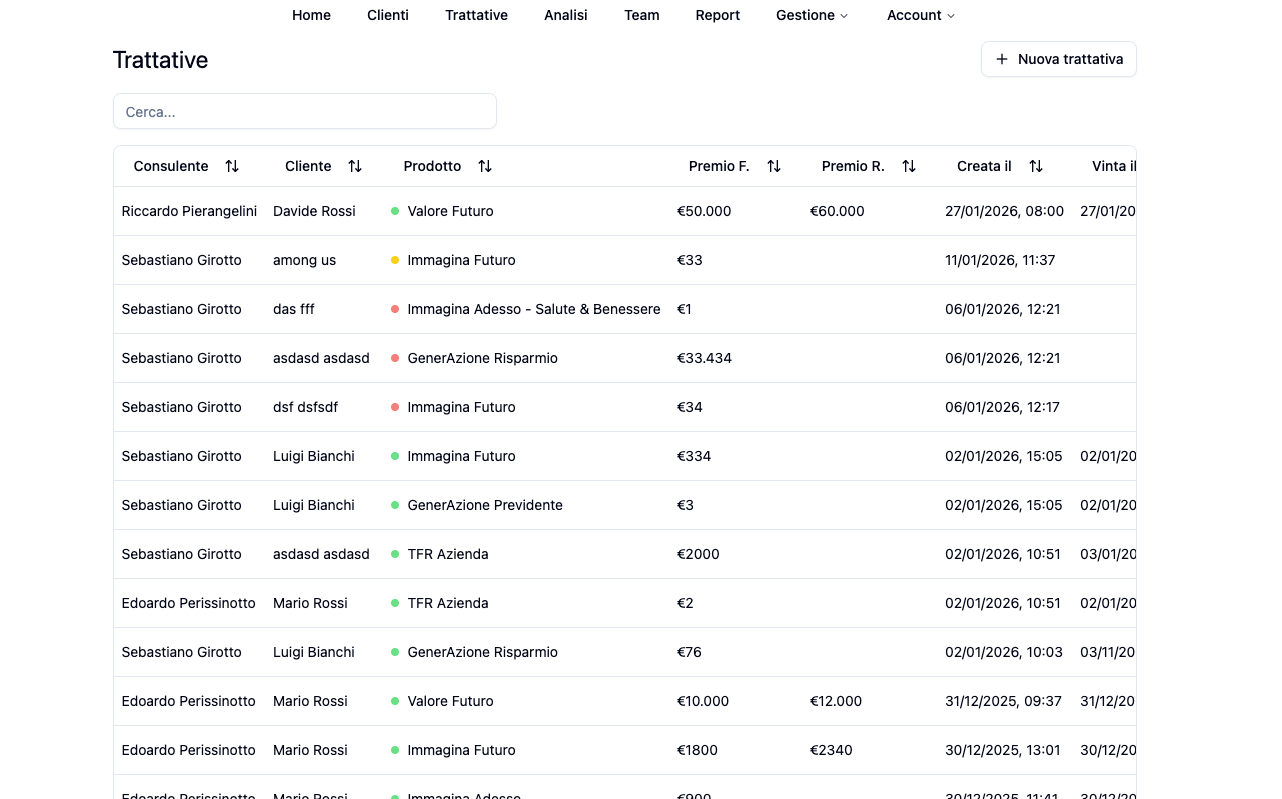Toggle the red dot beside GenerAzione Risparmio
Viewport: 1282px width, 799px height.
click(x=395, y=358)
